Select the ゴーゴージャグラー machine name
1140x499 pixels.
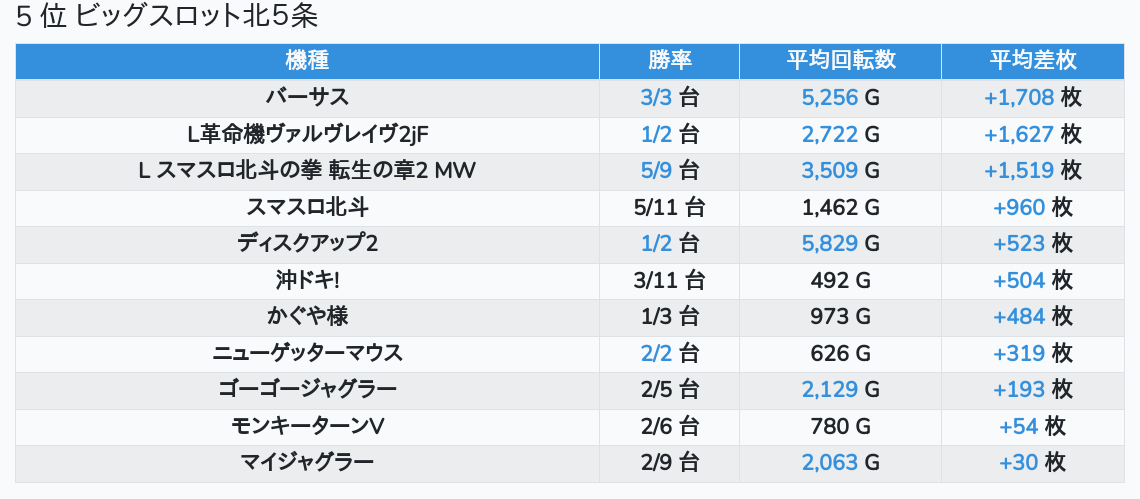click(307, 389)
